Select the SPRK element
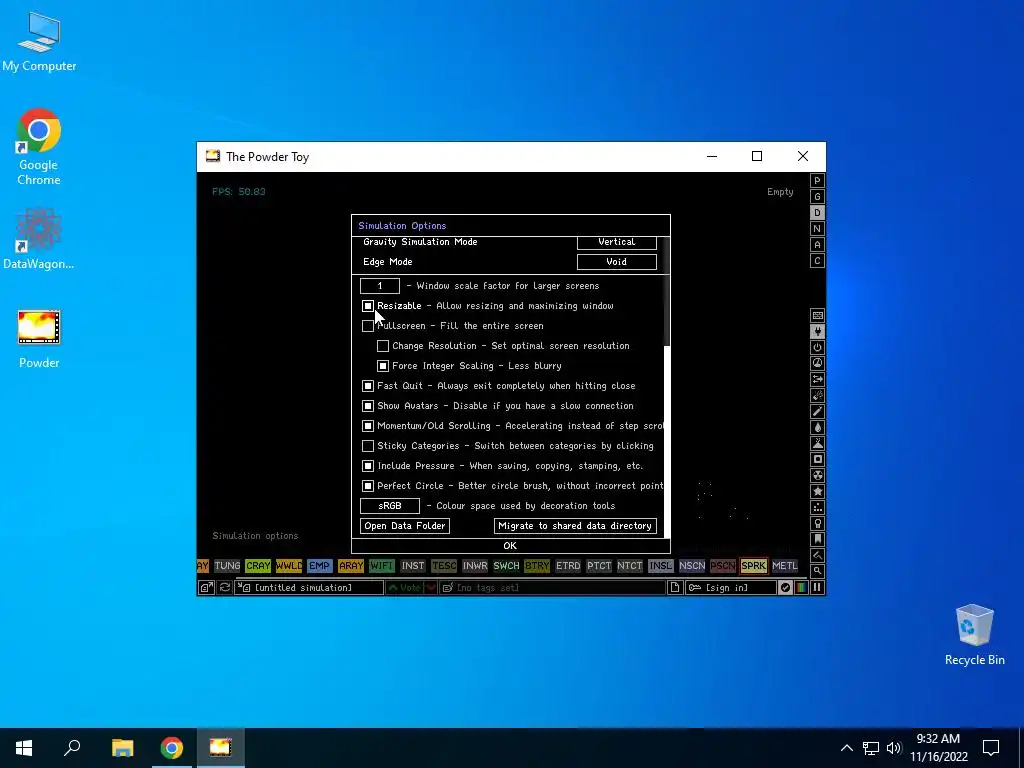Image resolution: width=1024 pixels, height=768 pixels. [754, 566]
